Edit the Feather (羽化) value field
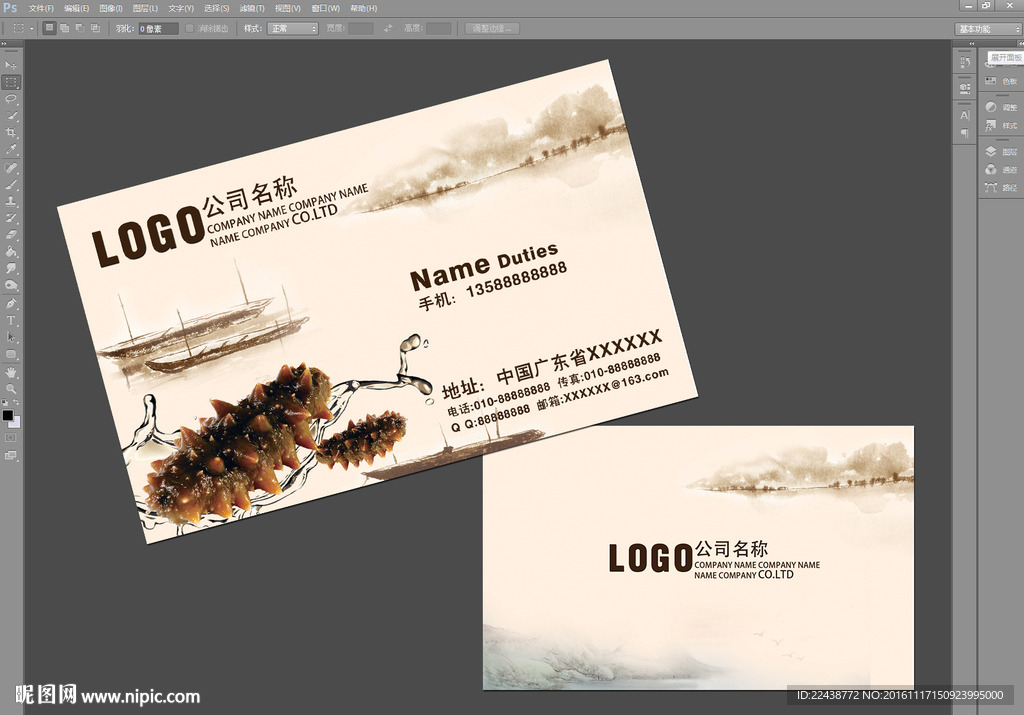Viewport: 1024px width, 715px height. pos(158,29)
